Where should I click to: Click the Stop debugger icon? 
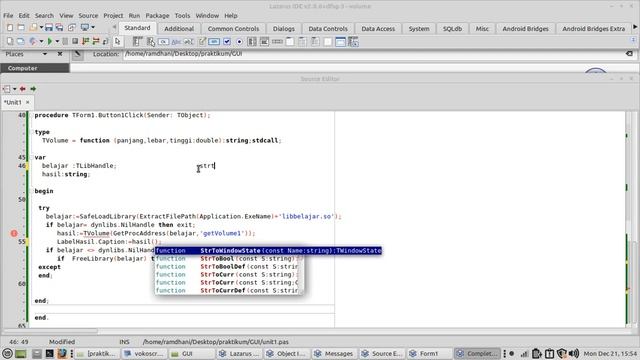[x=75, y=41]
